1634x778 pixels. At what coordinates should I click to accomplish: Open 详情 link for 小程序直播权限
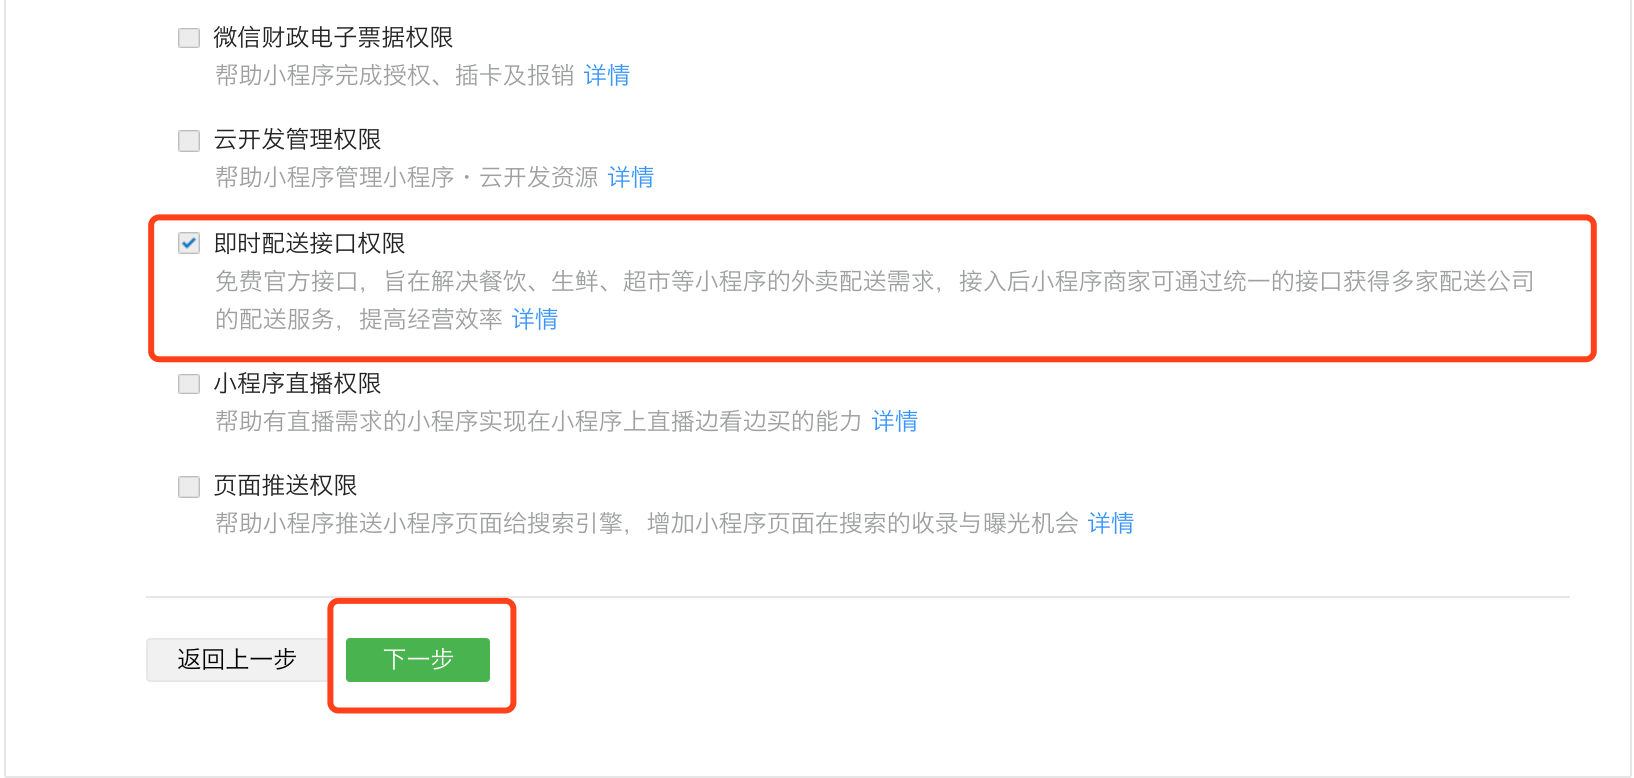tap(895, 421)
